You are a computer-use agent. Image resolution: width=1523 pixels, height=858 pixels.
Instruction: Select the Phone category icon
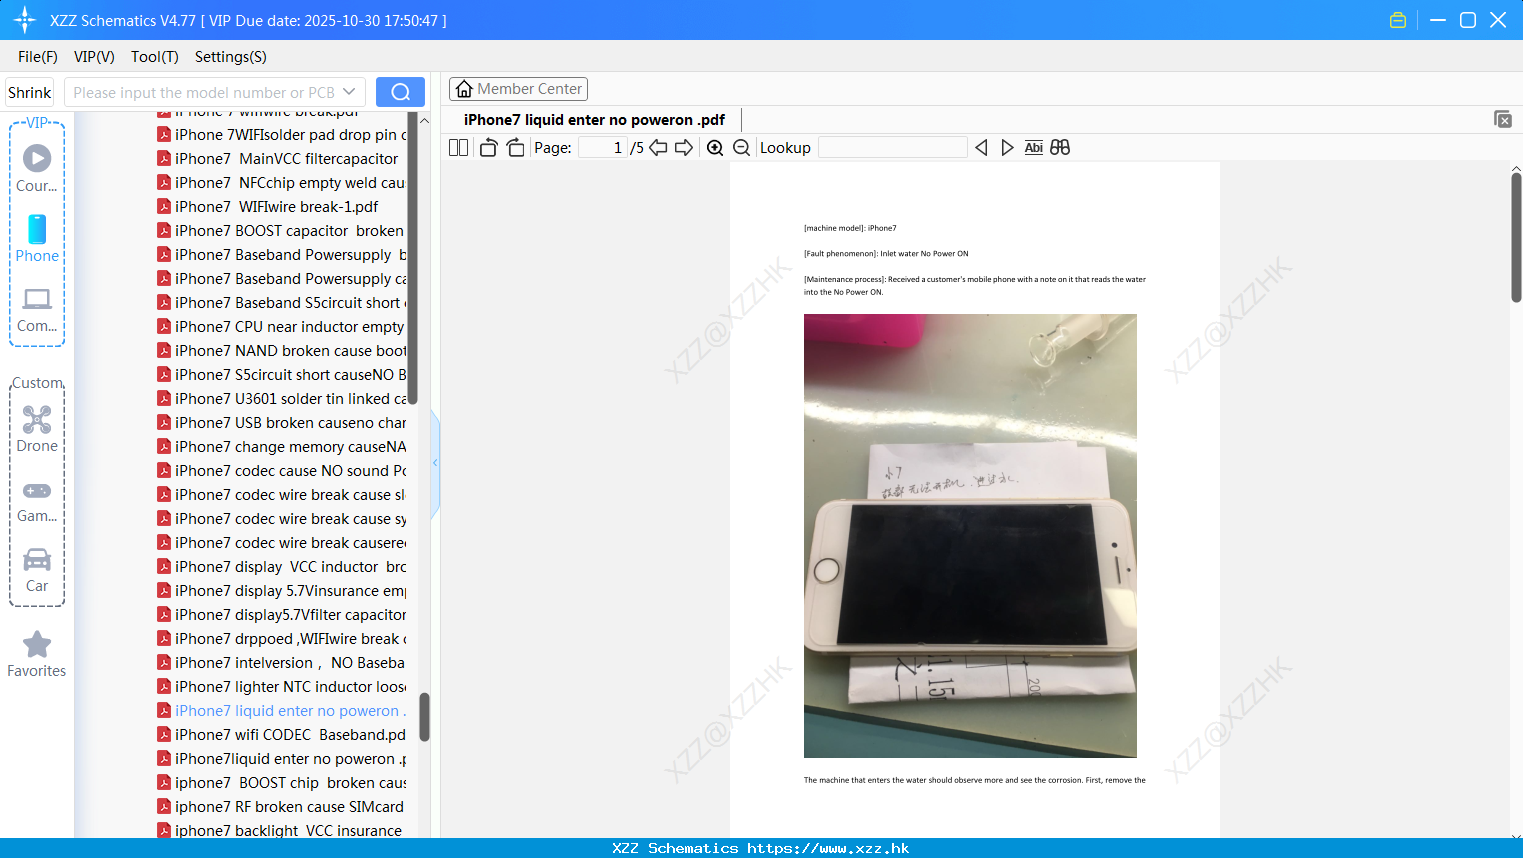point(37,238)
